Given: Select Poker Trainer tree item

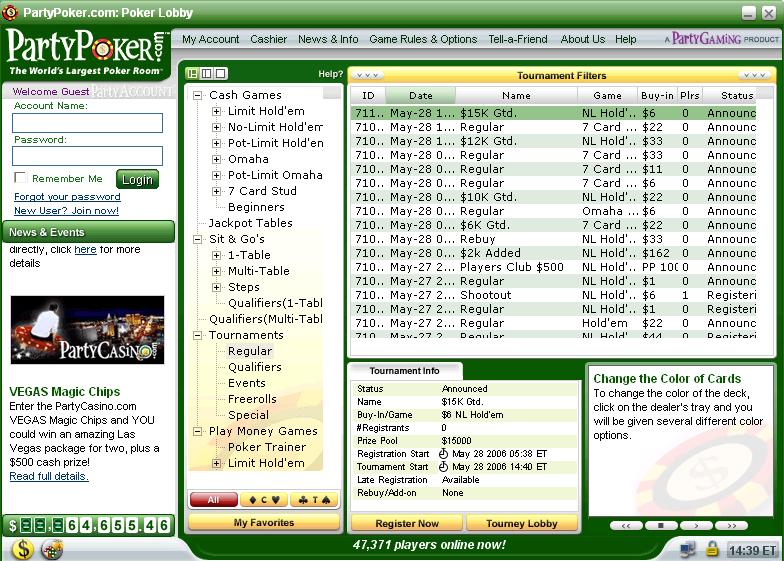Looking at the screenshot, I should point(266,447).
